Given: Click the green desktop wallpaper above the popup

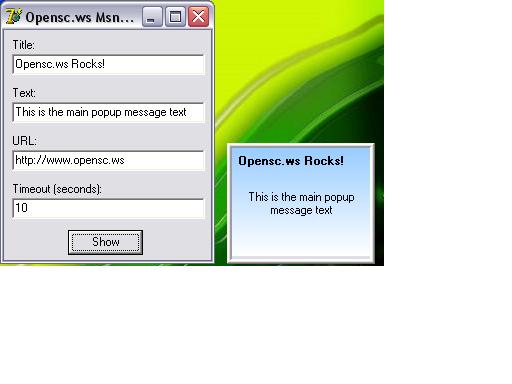Looking at the screenshot, I should point(300,83).
